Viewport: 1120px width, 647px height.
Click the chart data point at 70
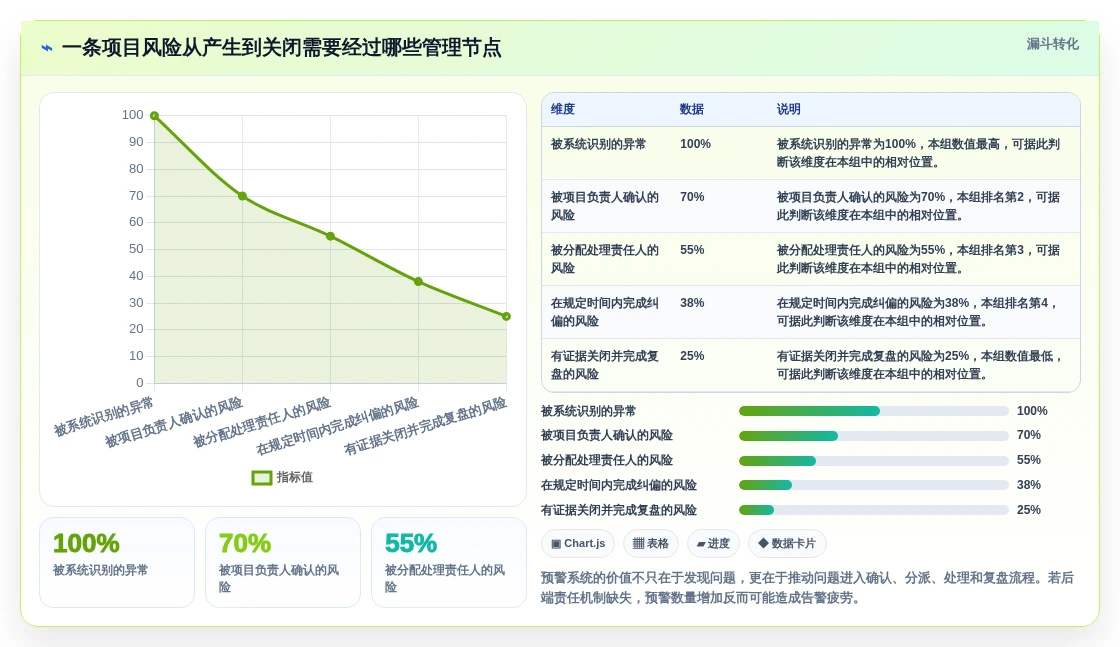point(242,196)
